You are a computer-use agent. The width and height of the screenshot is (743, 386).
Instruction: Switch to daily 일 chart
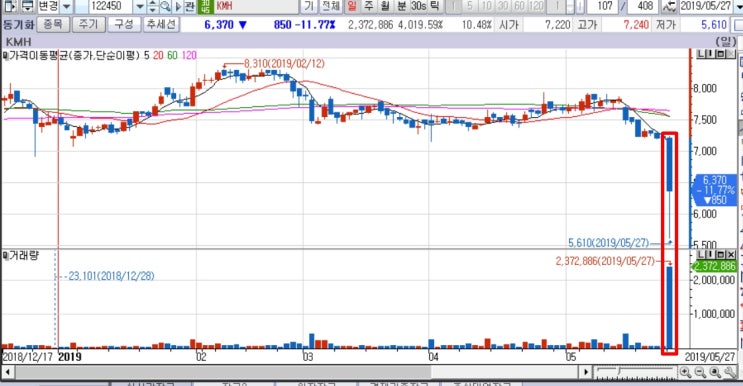pyautogui.click(x=352, y=6)
